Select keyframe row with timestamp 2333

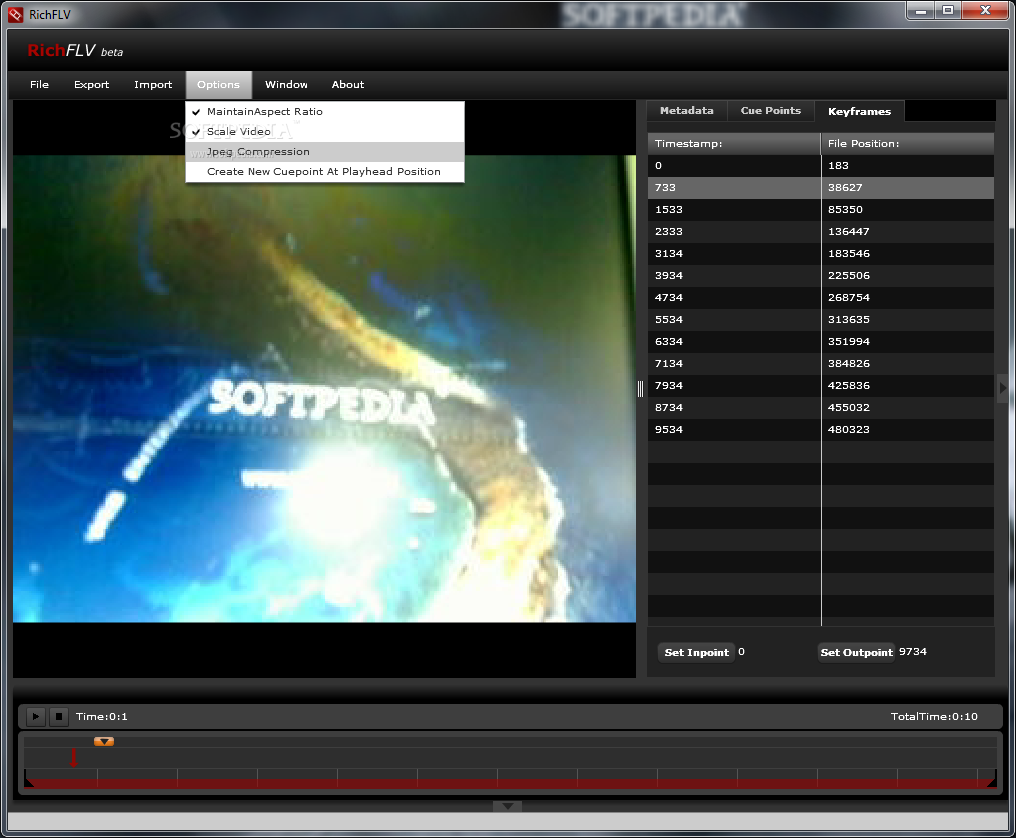(821, 231)
